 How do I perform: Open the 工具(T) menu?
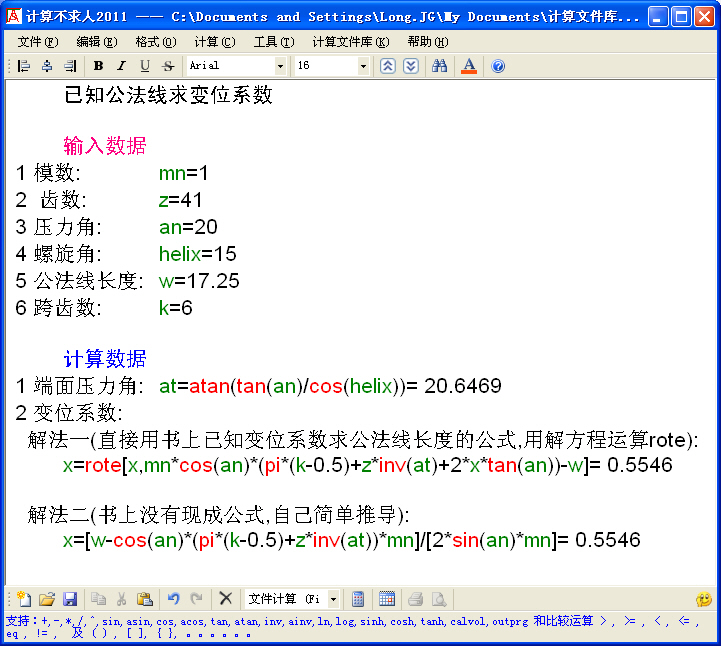[274, 42]
